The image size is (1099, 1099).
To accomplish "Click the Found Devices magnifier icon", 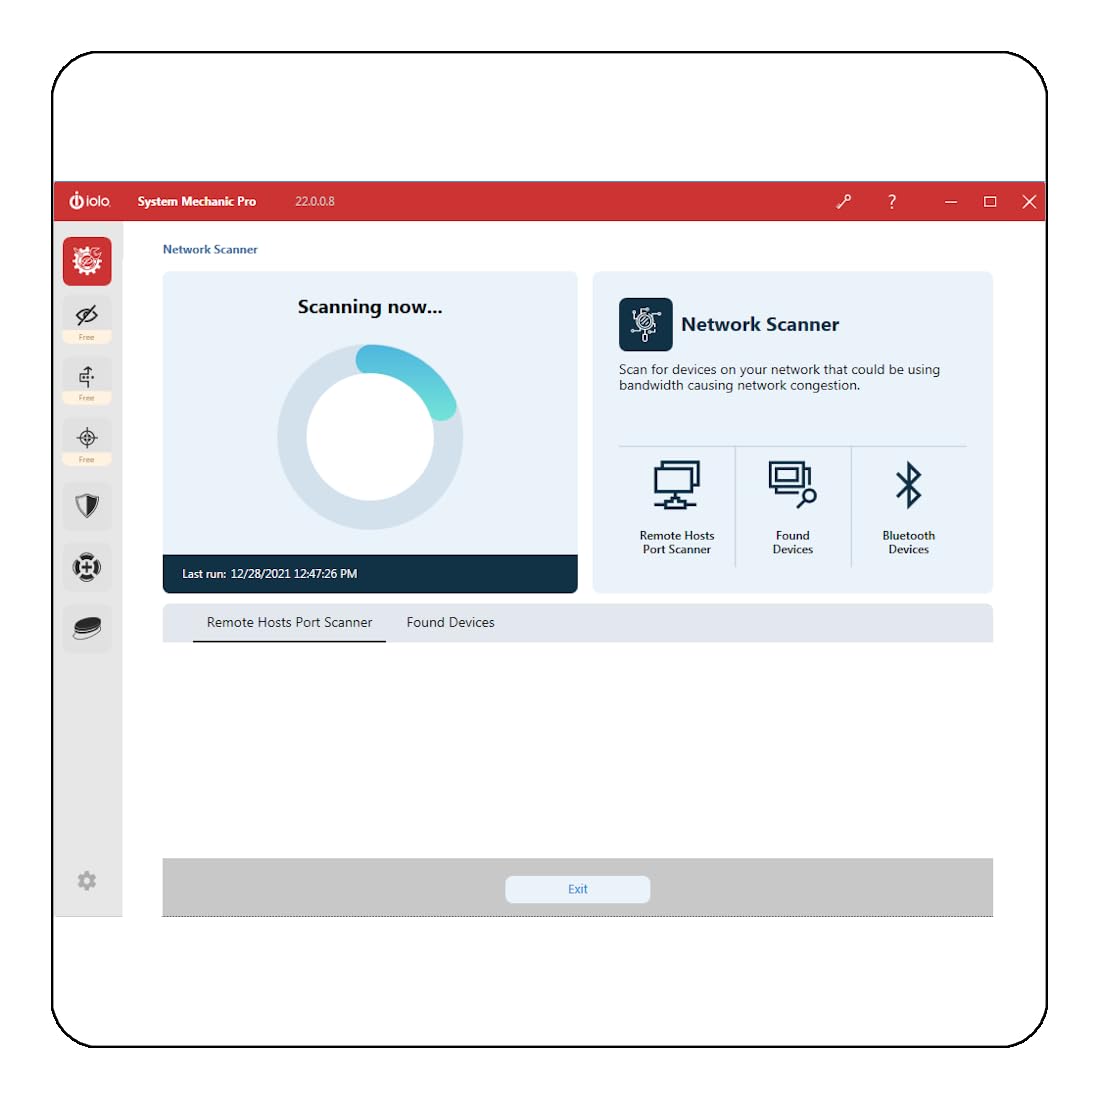I will [792, 484].
